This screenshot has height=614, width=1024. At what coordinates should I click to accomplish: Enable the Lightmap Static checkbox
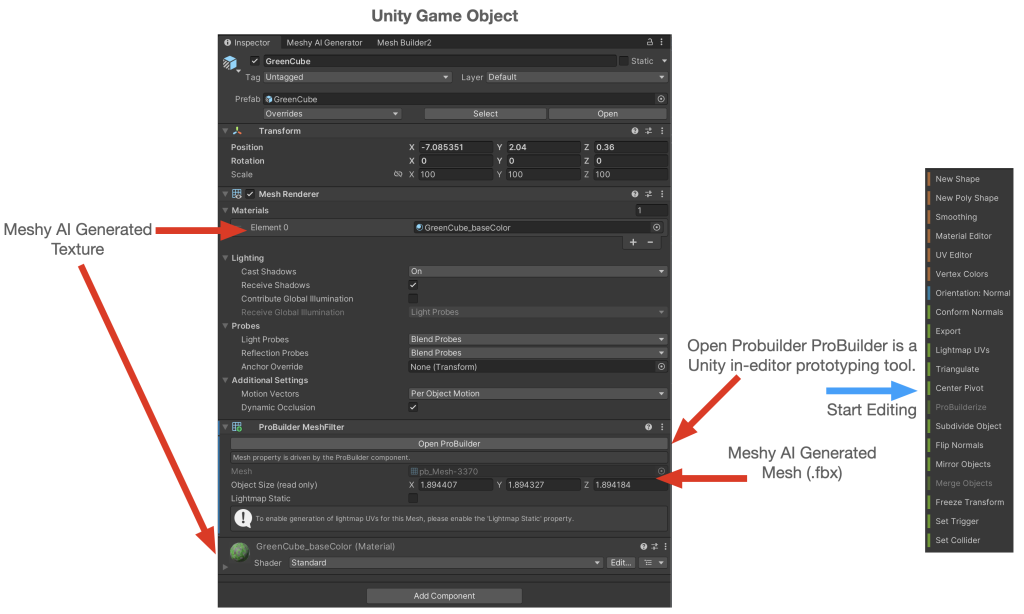tap(414, 498)
